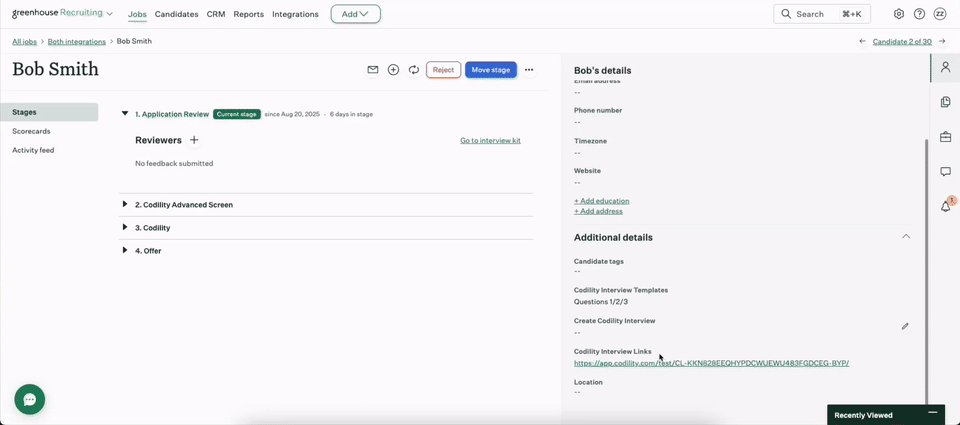The width and height of the screenshot is (960, 425).
Task: Click the Bob Smith candidate name heading
Action: [x=55, y=69]
